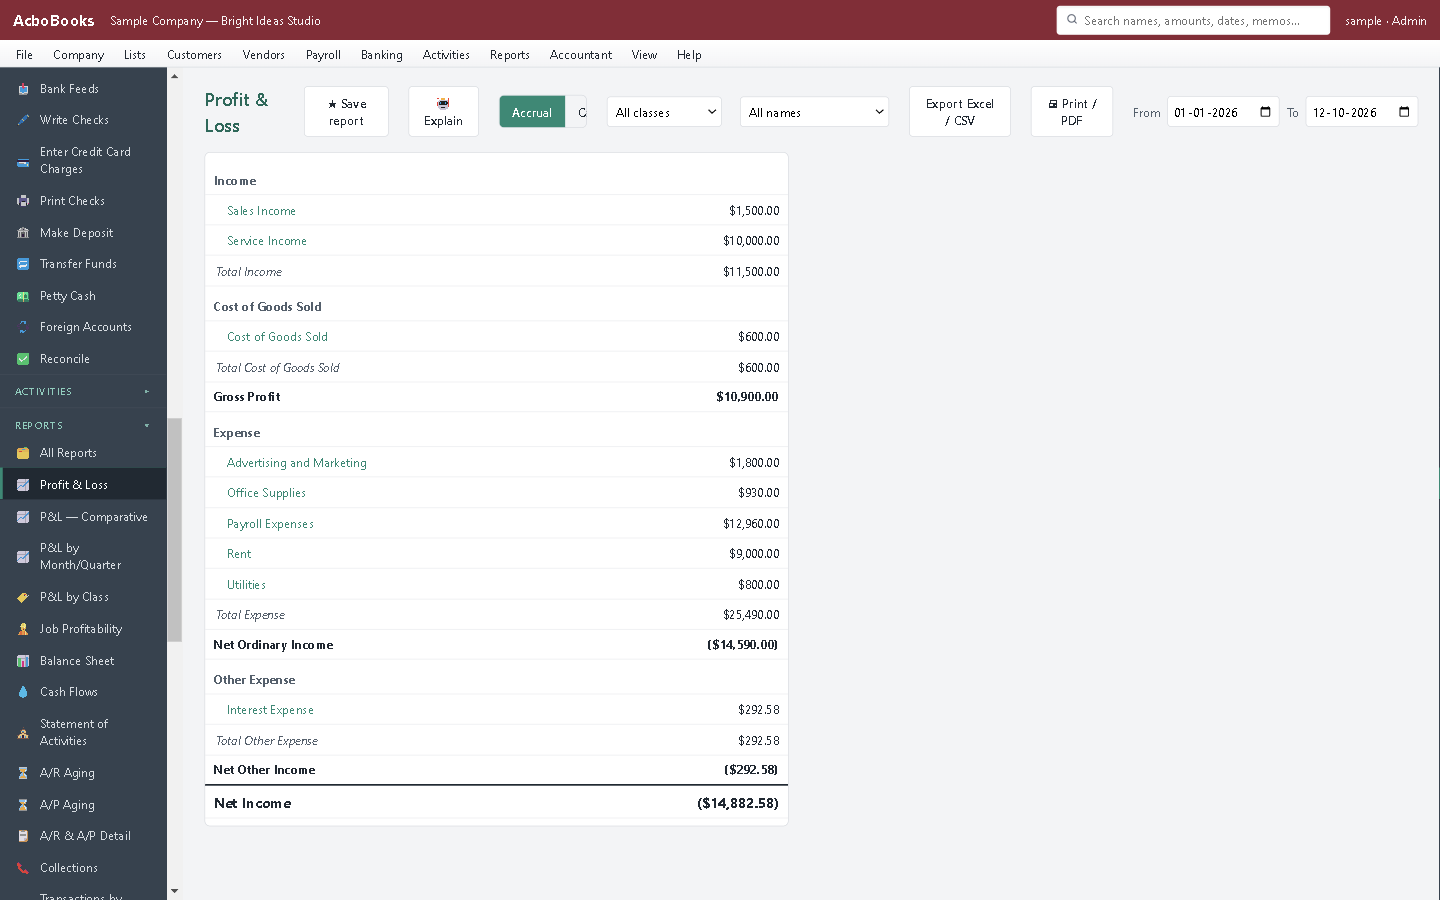Image resolution: width=1440 pixels, height=900 pixels.
Task: Click the sidebar vertical scrollbar thumb
Action: point(174,530)
